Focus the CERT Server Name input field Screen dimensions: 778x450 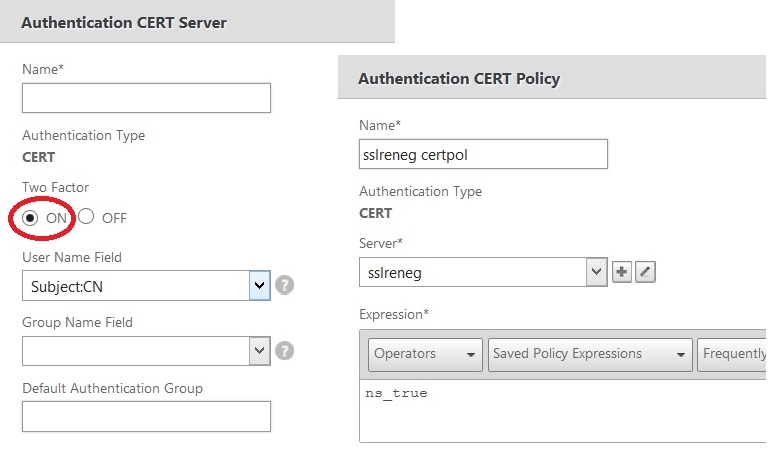coord(146,98)
